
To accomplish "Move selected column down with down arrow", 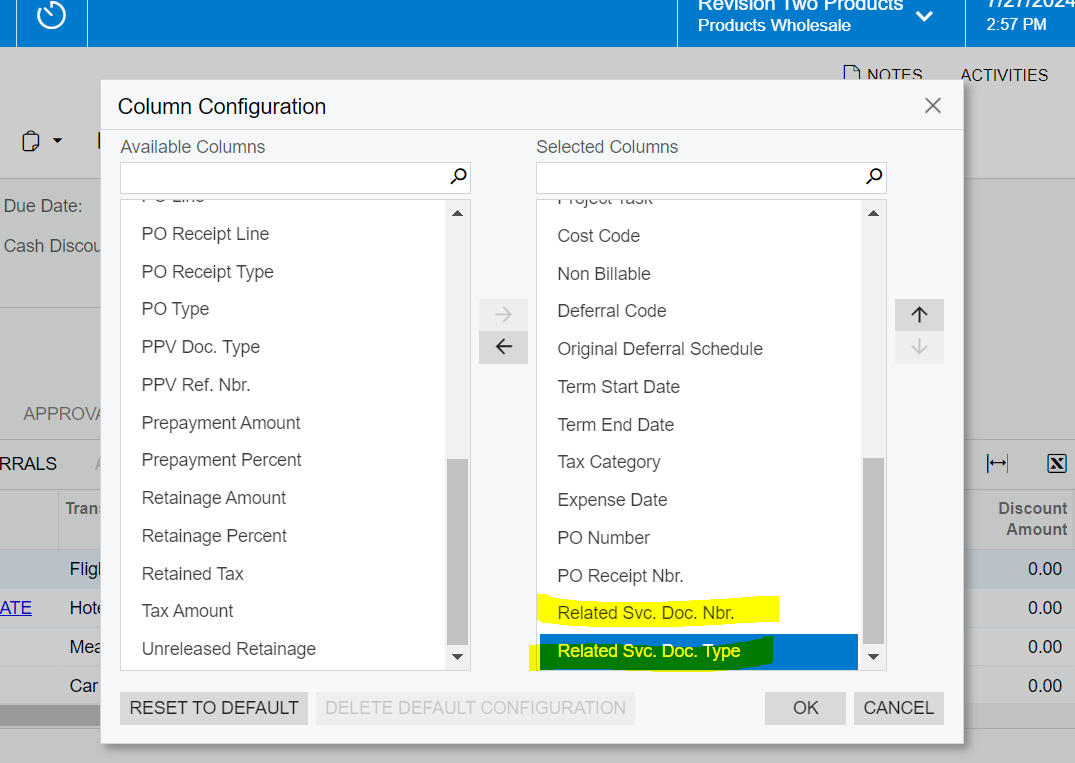I will (919, 347).
